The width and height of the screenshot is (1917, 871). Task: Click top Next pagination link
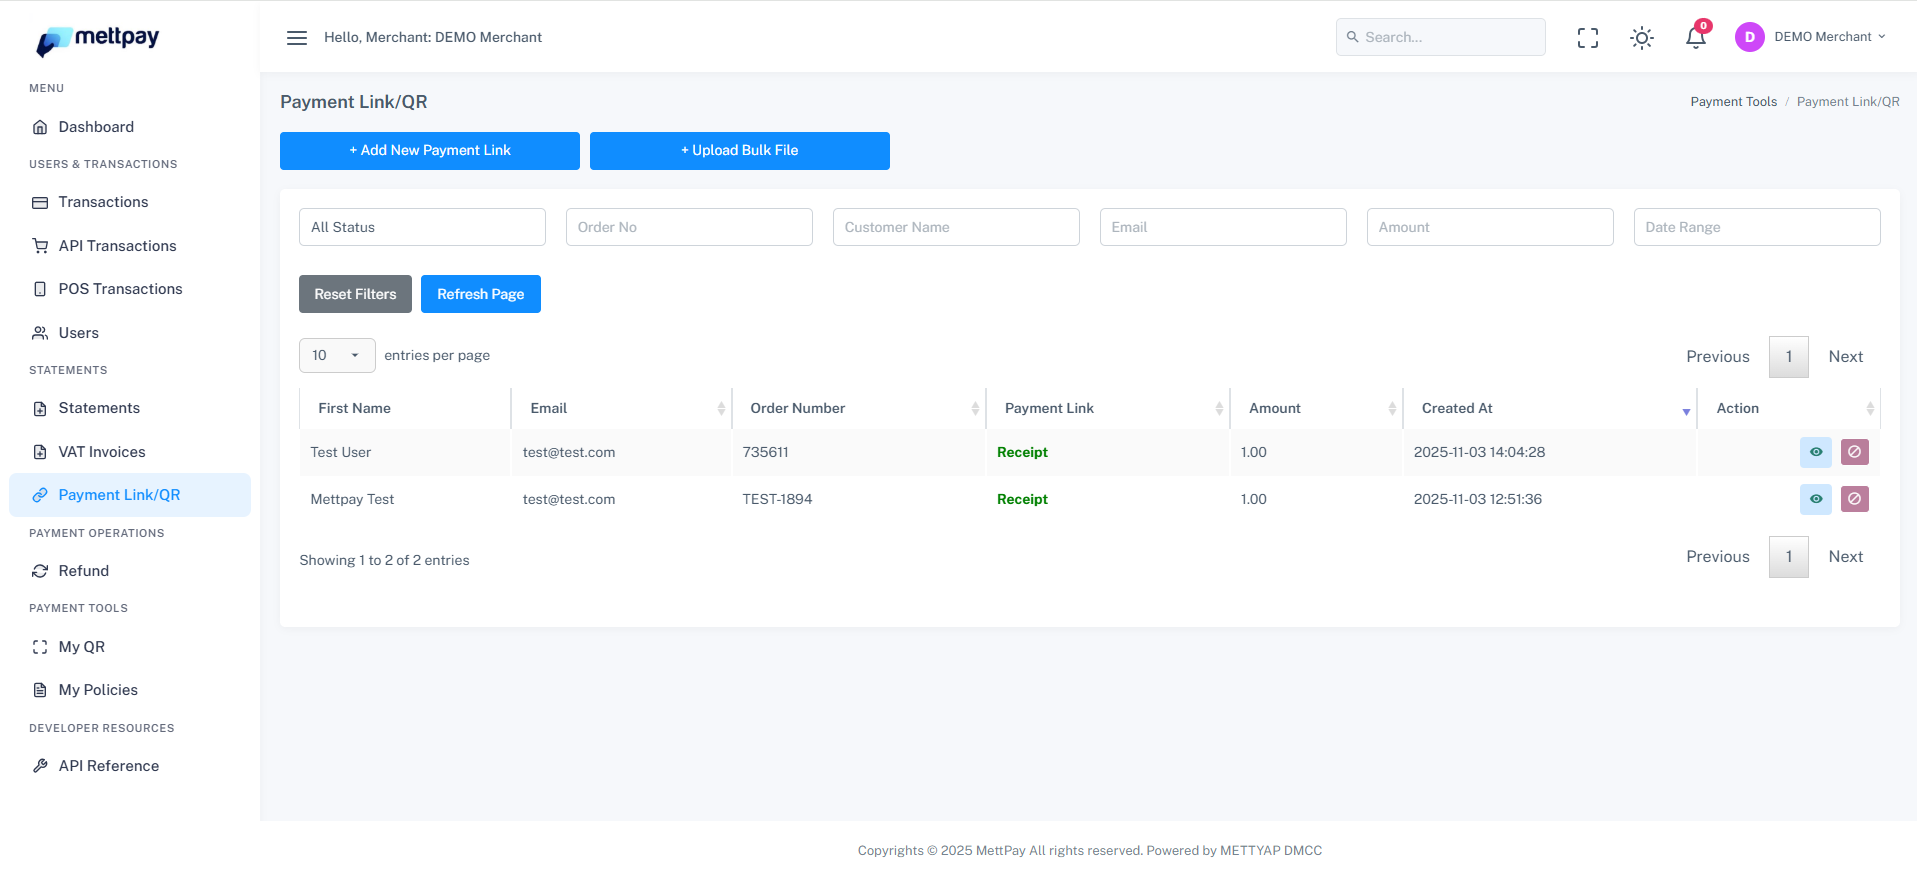point(1846,357)
